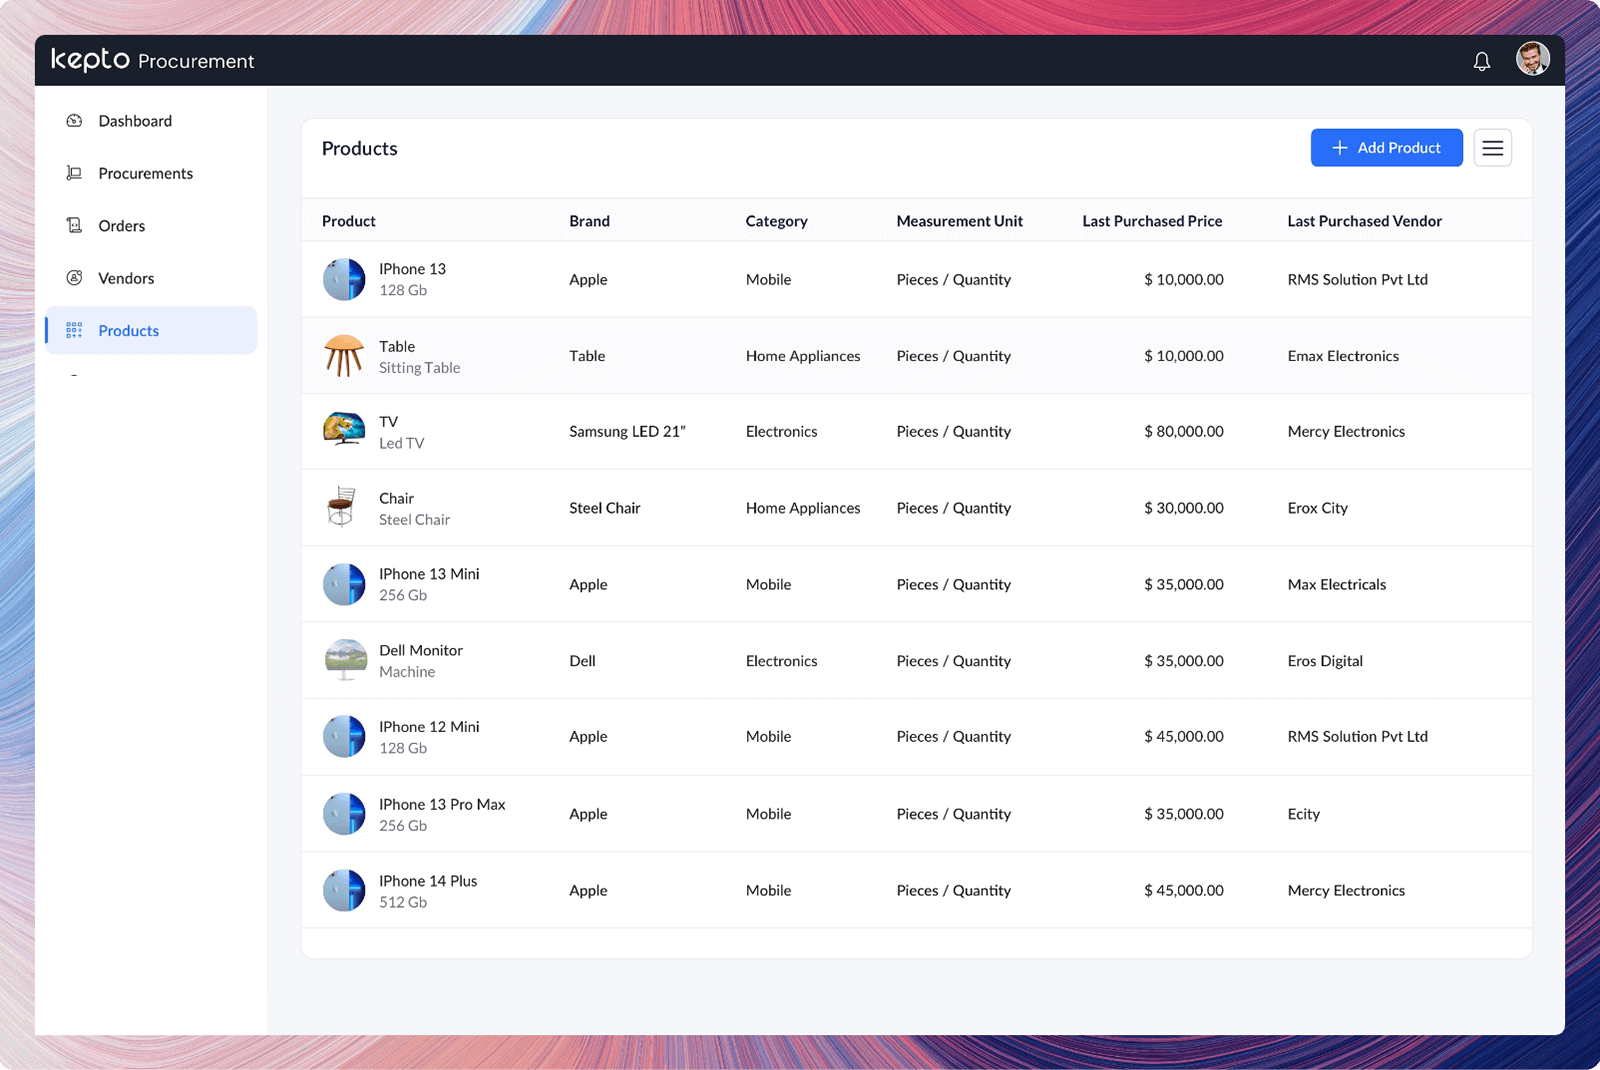The width and height of the screenshot is (1600, 1070).
Task: Open the IPhone 13 Mini product name
Action: coord(429,574)
